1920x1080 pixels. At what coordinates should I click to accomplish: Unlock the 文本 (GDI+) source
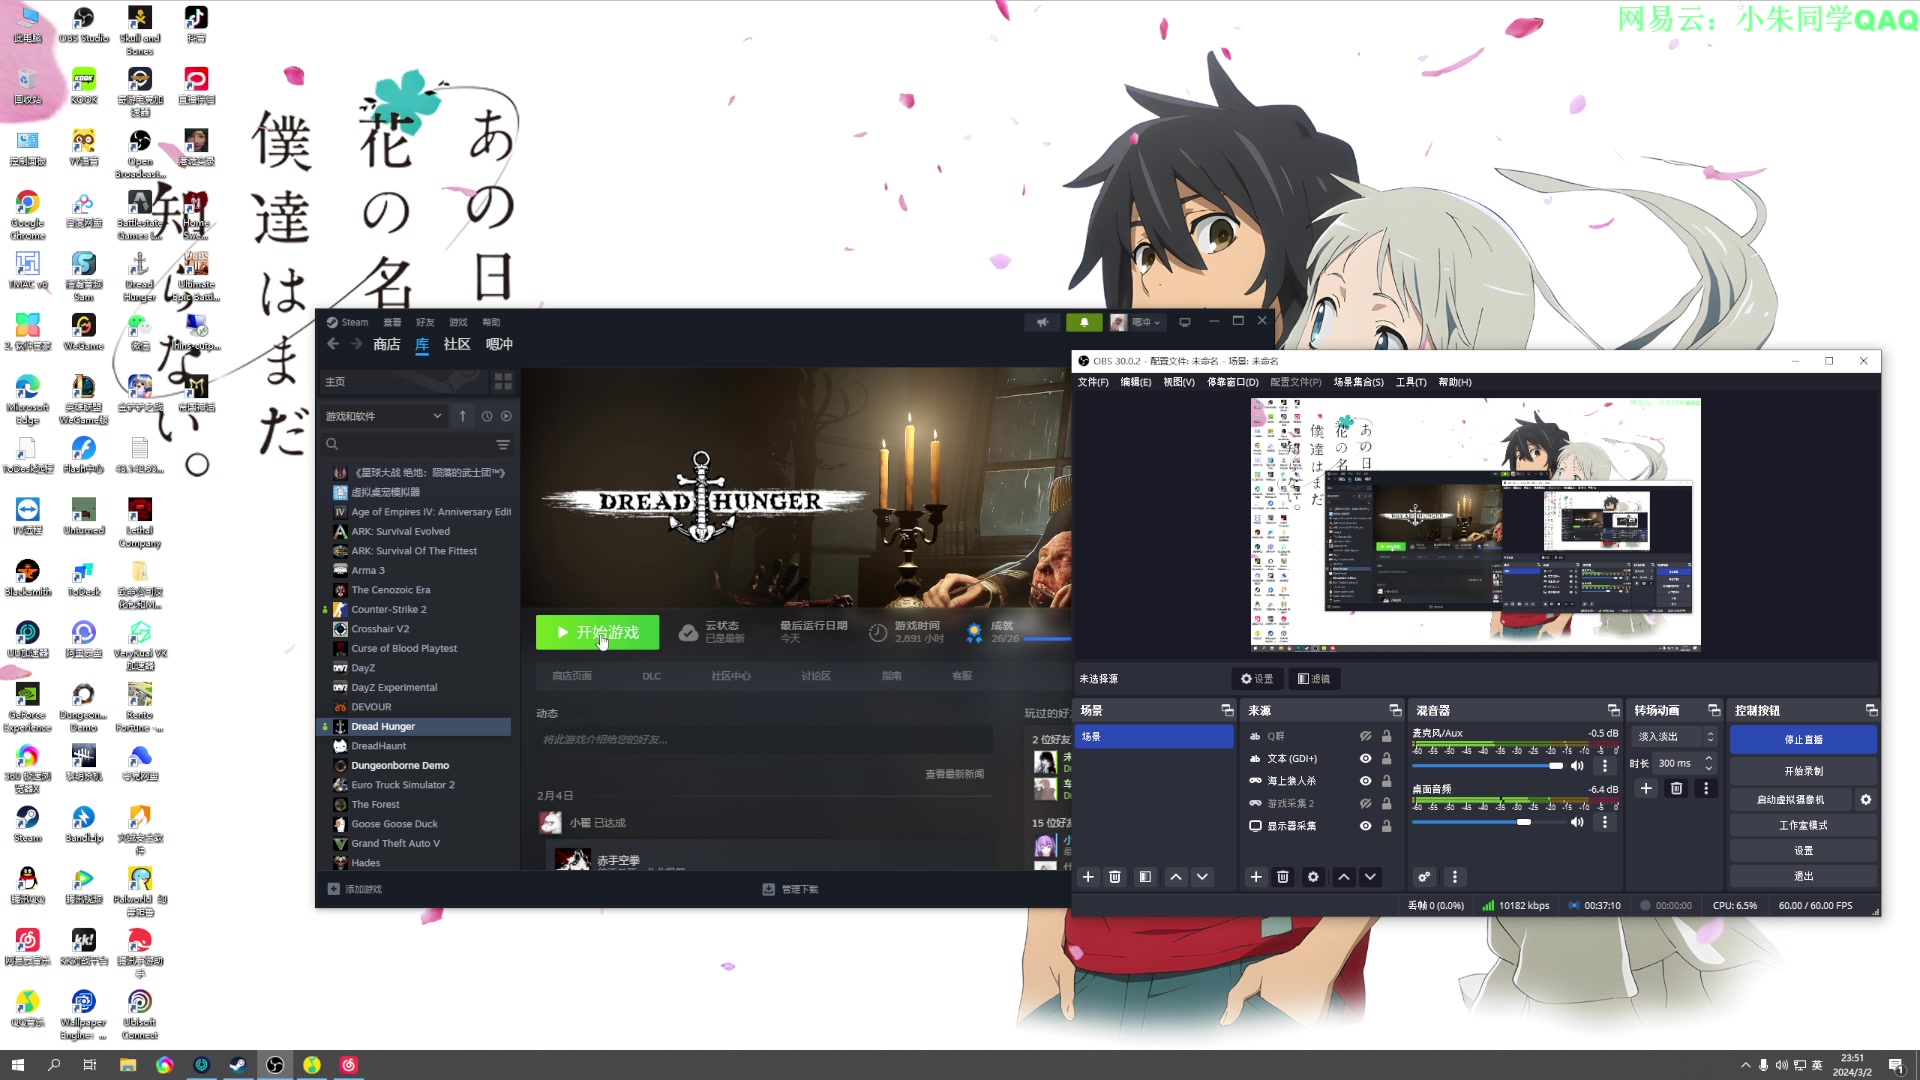click(x=1386, y=759)
